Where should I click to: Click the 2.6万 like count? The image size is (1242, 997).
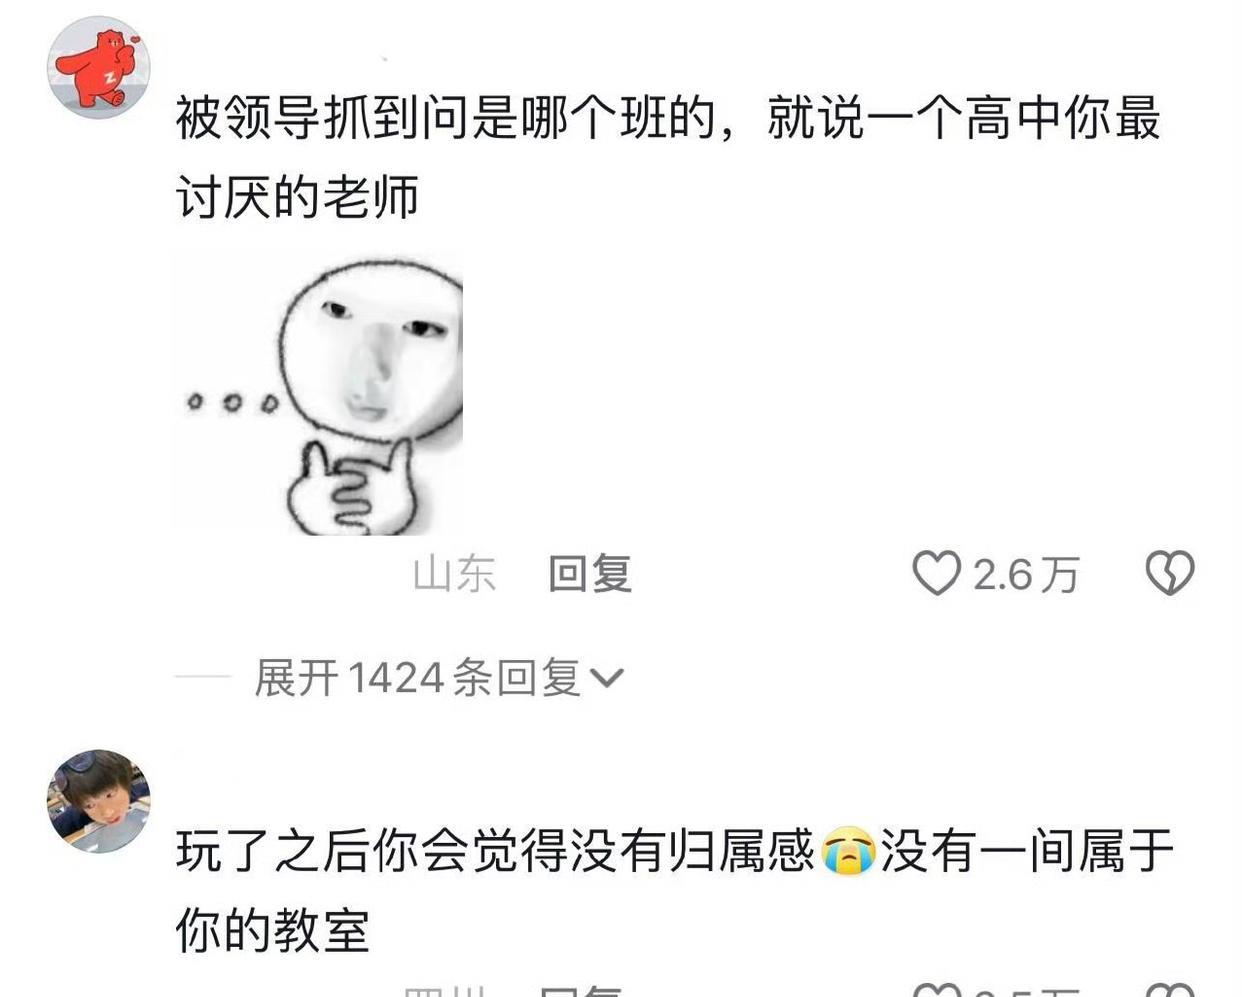coord(1026,575)
